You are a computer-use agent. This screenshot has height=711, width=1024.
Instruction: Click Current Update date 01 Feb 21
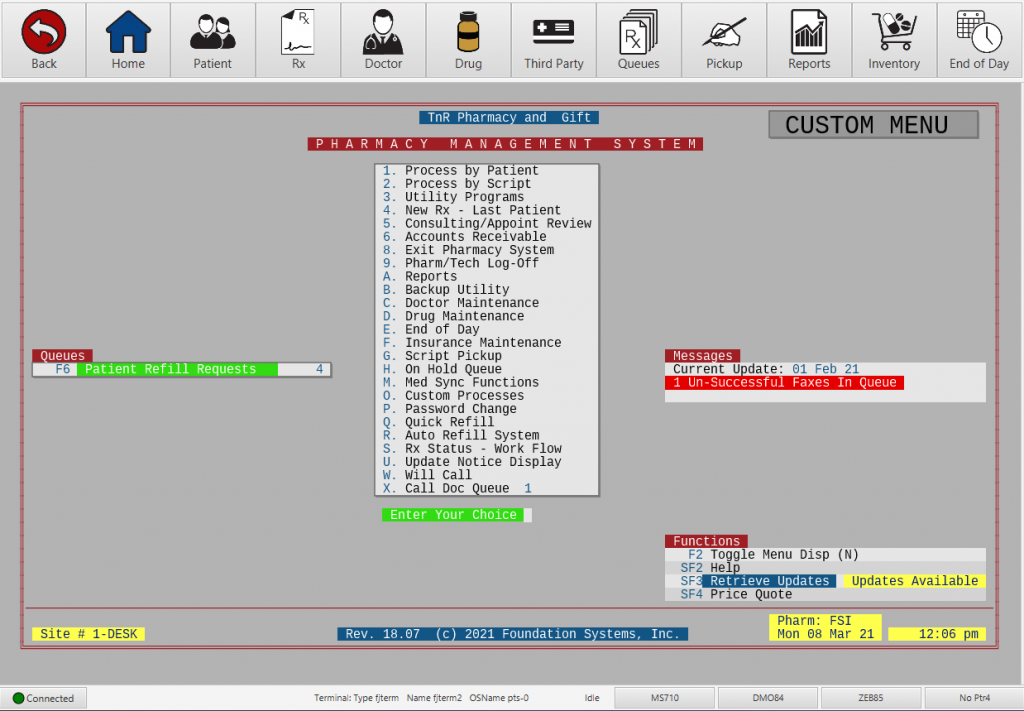click(x=825, y=369)
